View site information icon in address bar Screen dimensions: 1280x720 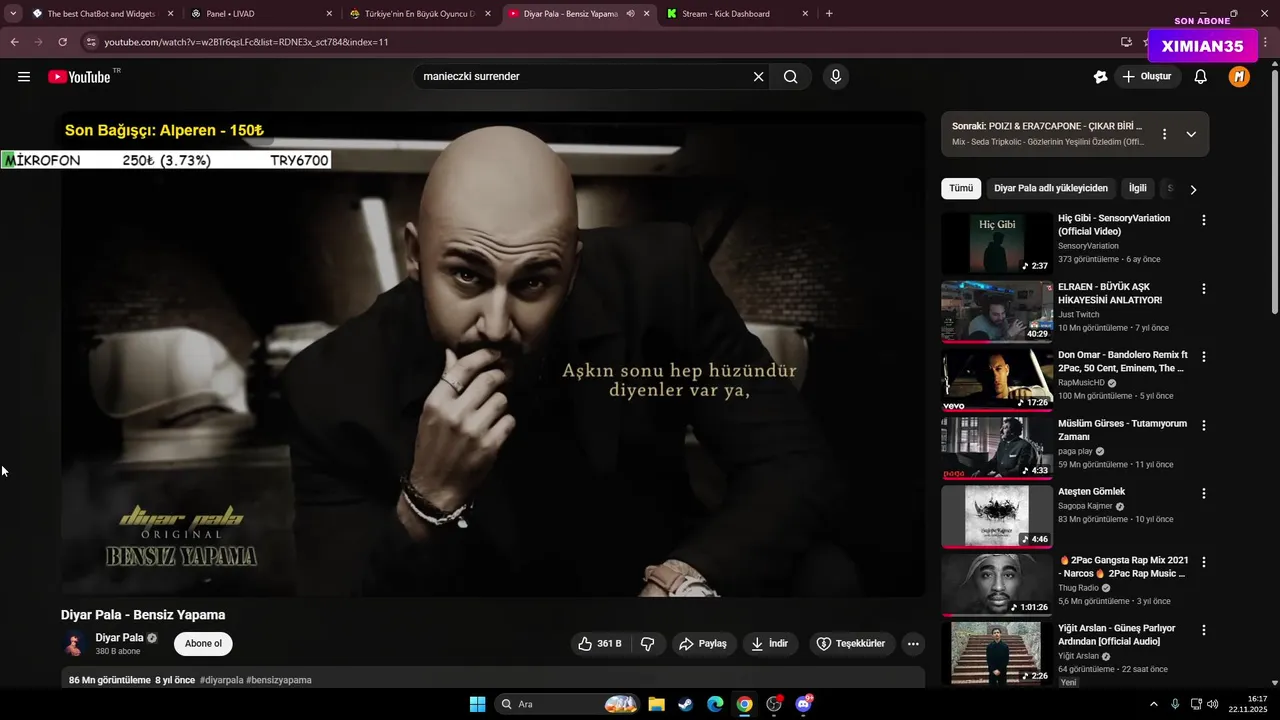tap(91, 42)
